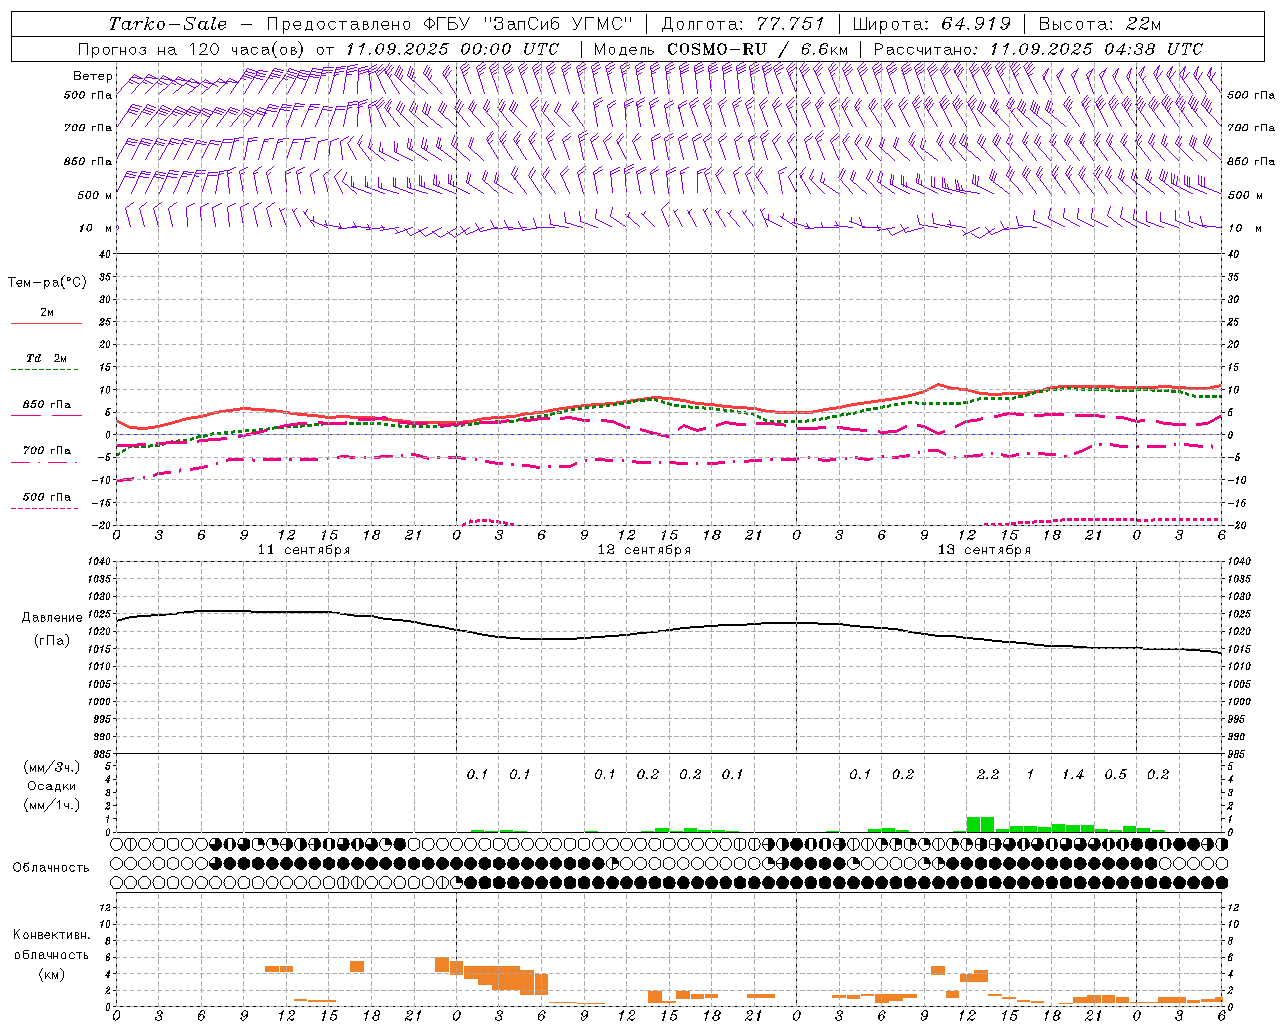Click the '13 сентября' date label

[x=984, y=550]
